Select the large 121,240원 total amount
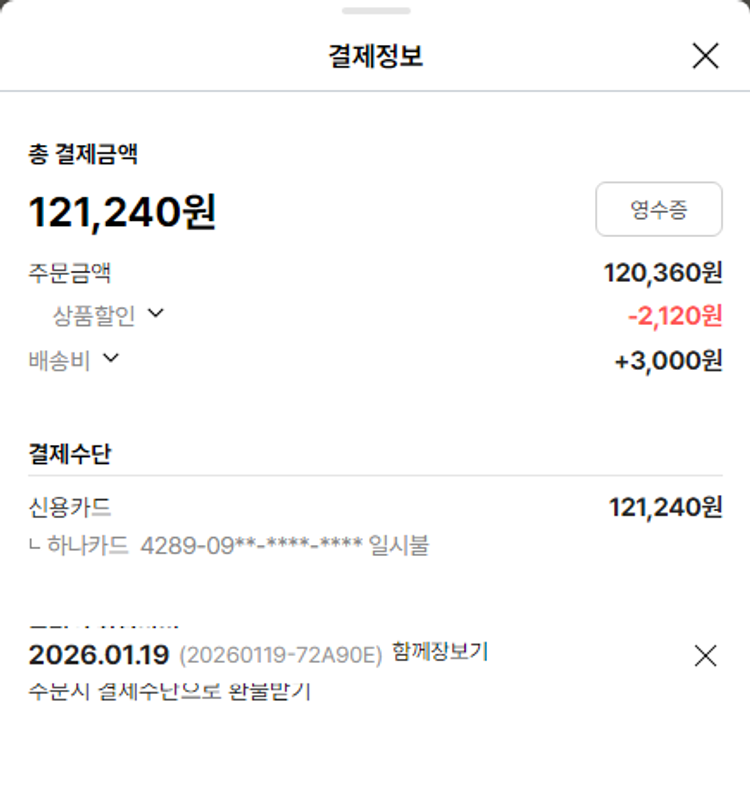The width and height of the screenshot is (750, 810). click(122, 212)
